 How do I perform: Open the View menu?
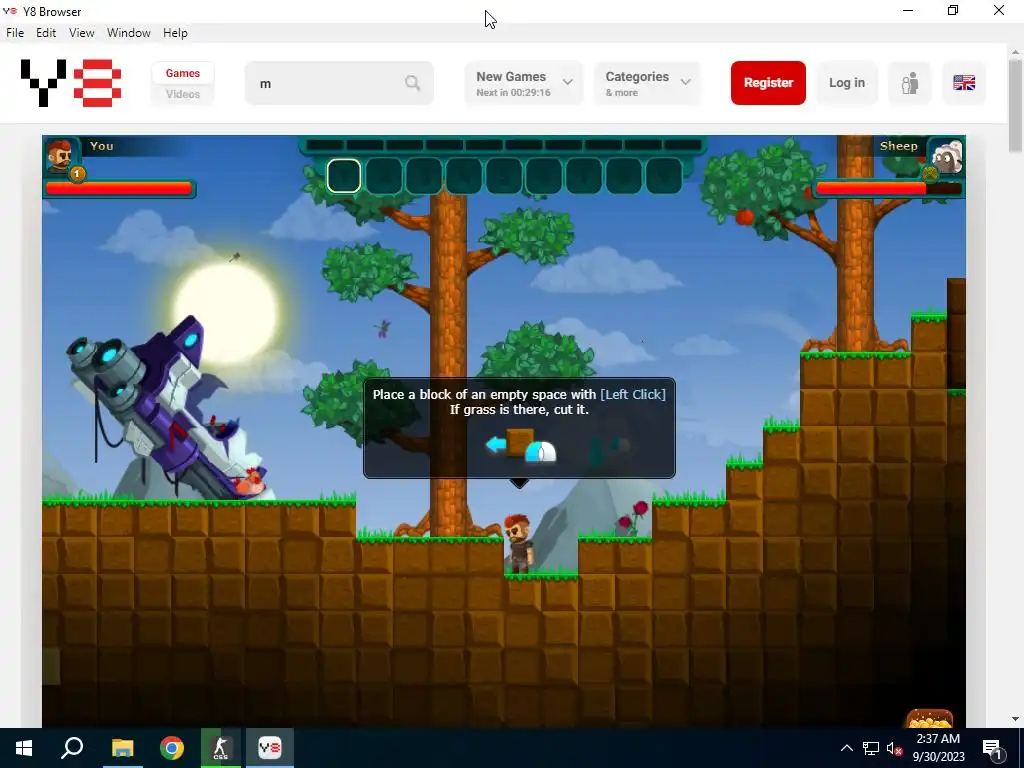tap(82, 33)
